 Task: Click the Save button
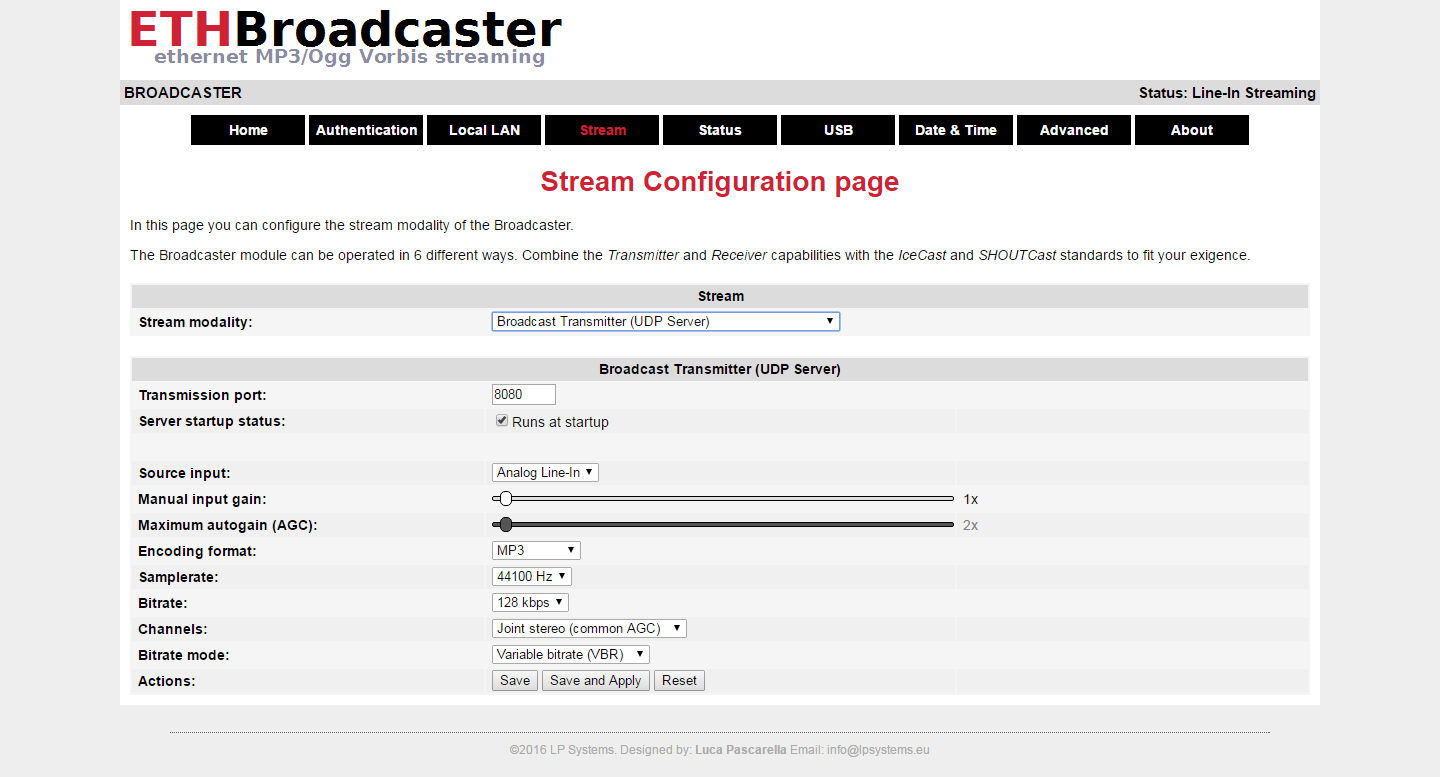click(x=515, y=680)
